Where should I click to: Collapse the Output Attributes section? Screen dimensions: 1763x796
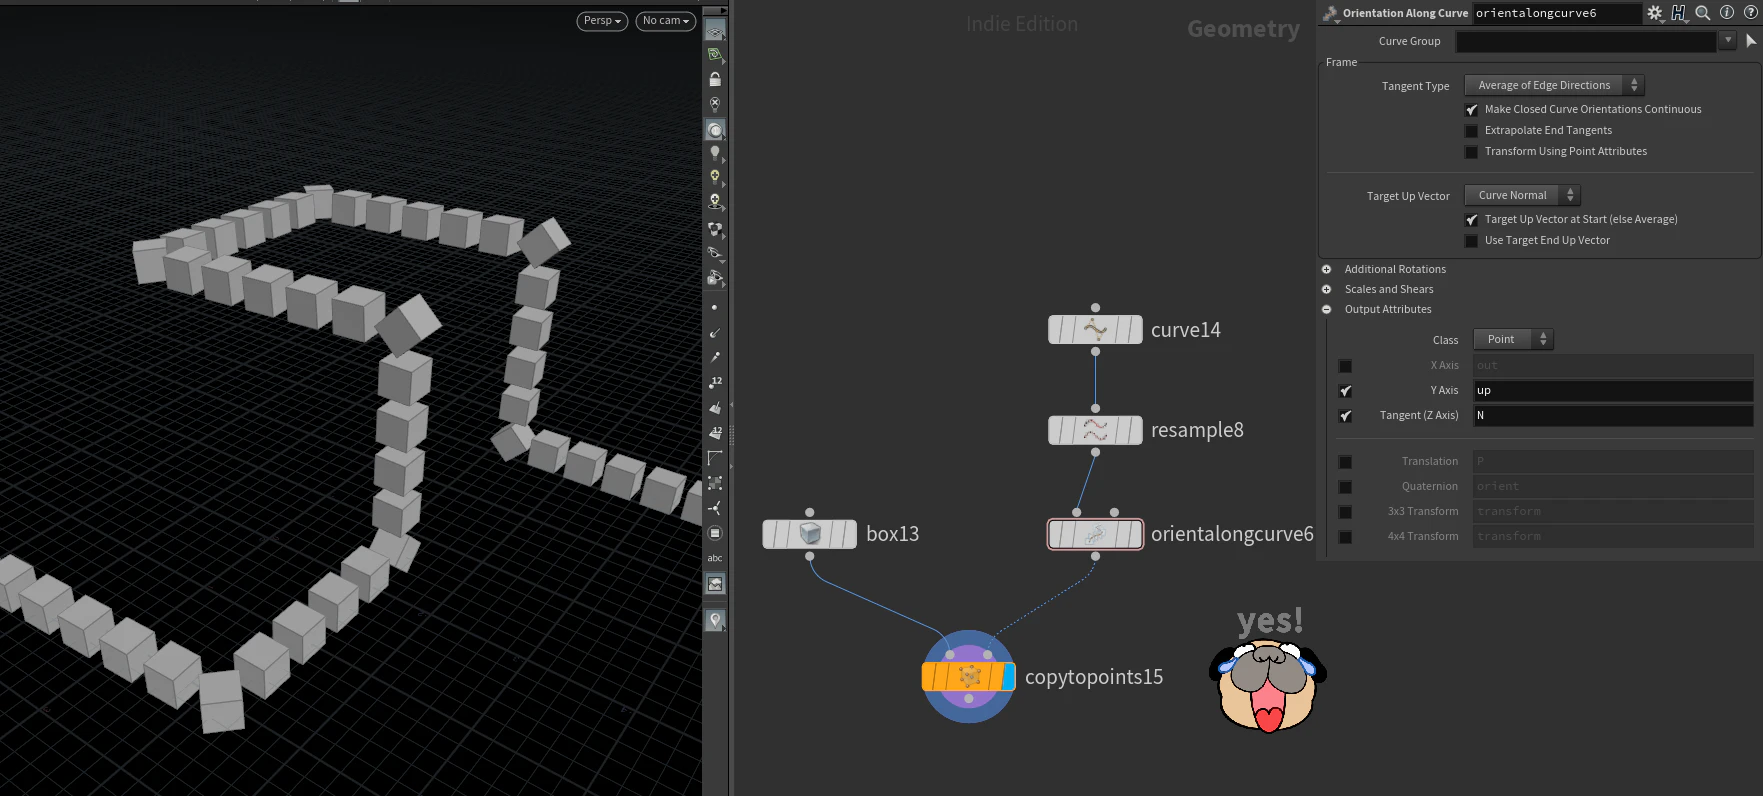coord(1326,309)
